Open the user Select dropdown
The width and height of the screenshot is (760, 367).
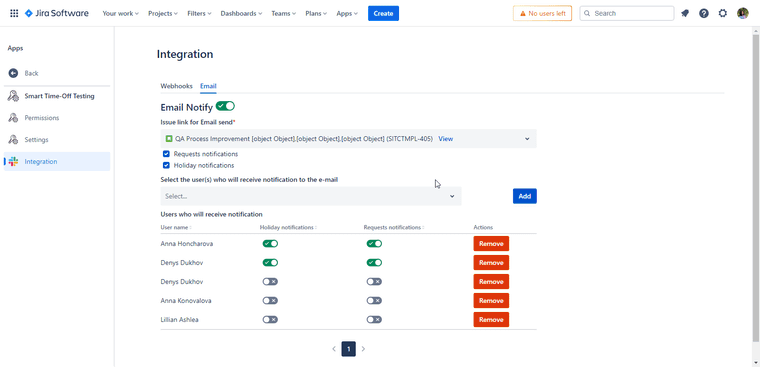pos(311,196)
